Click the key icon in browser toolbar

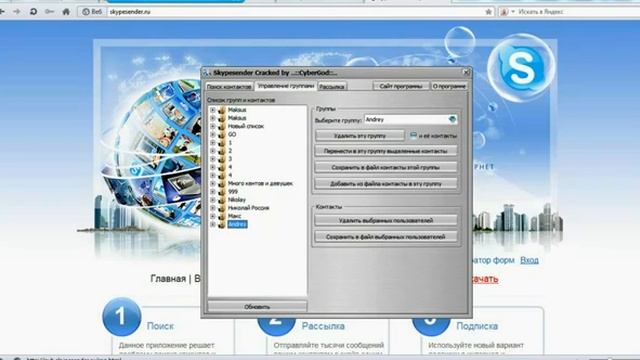point(50,12)
